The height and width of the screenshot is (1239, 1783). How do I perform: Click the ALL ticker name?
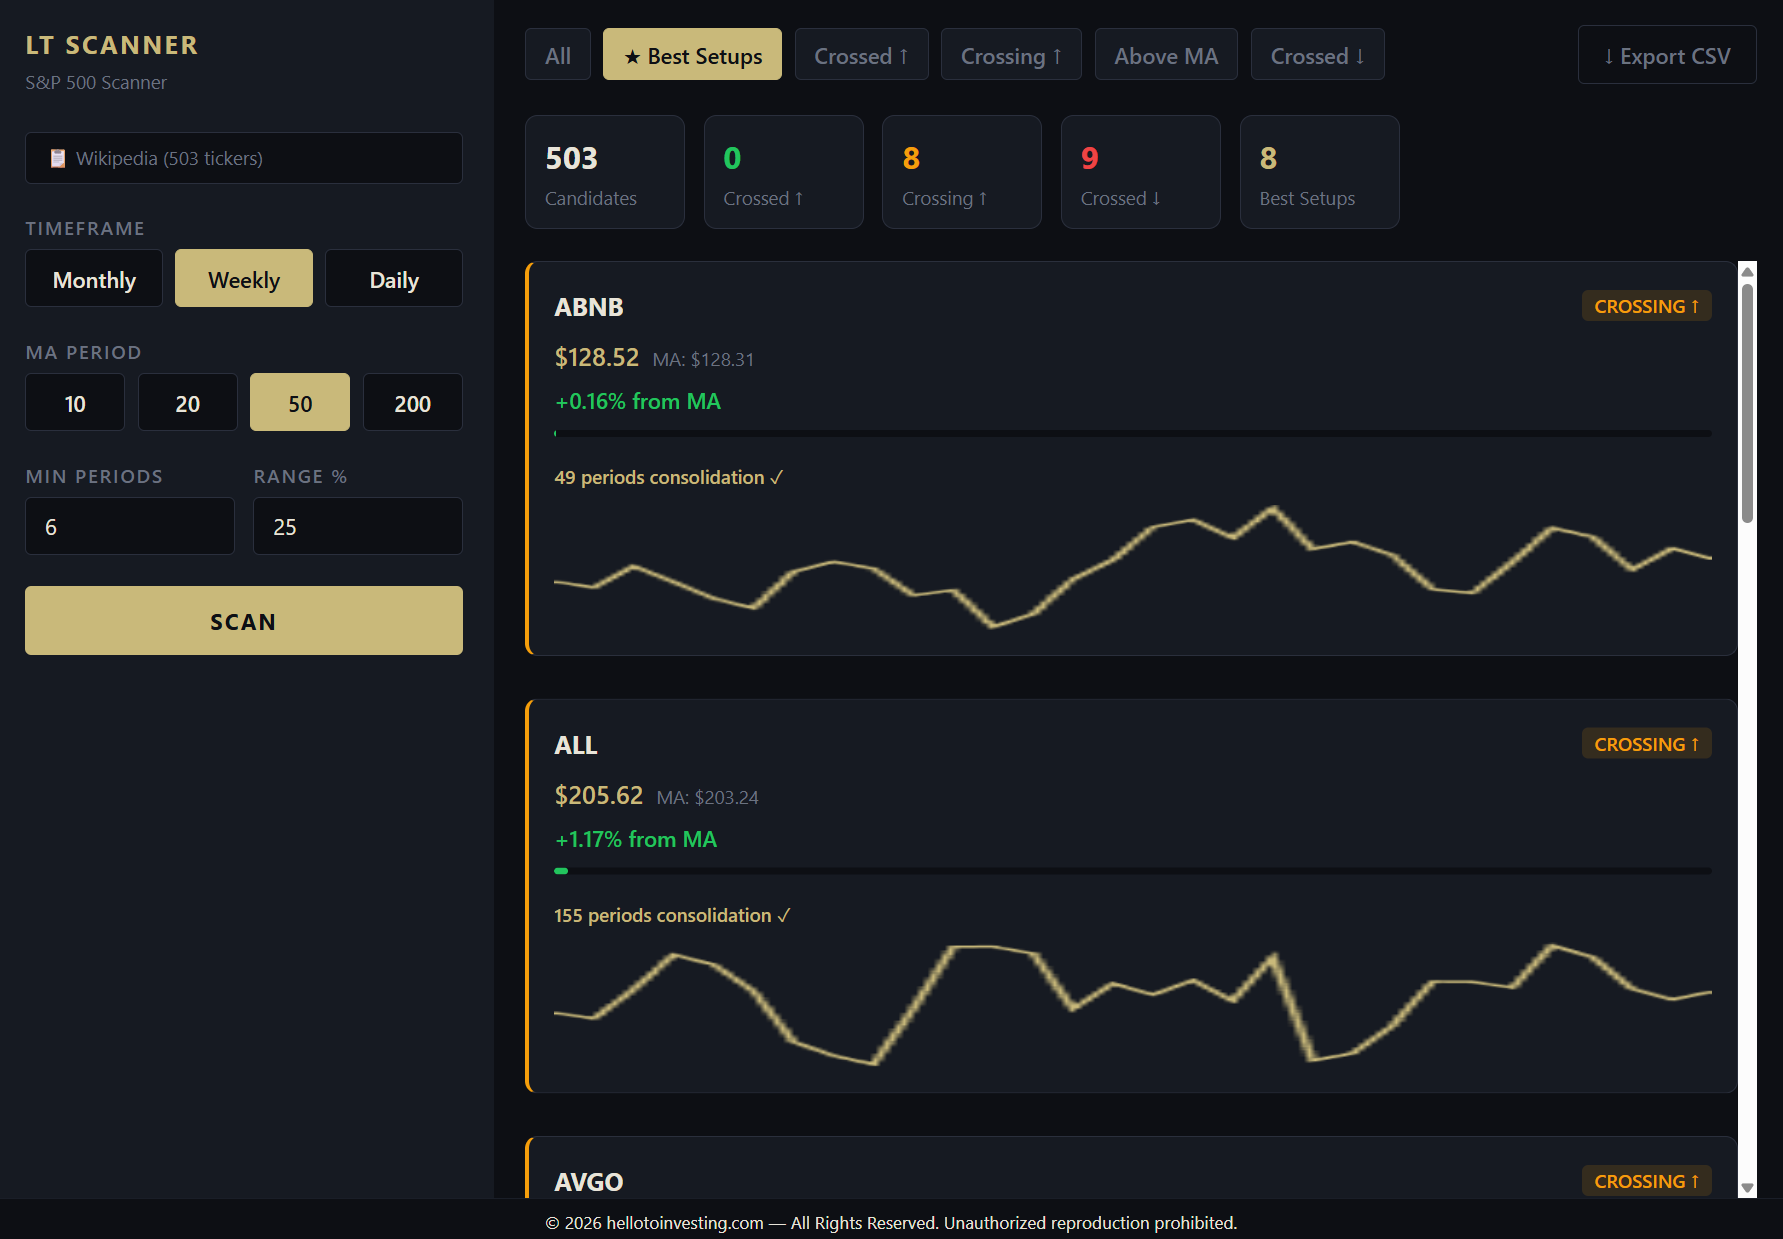(576, 745)
